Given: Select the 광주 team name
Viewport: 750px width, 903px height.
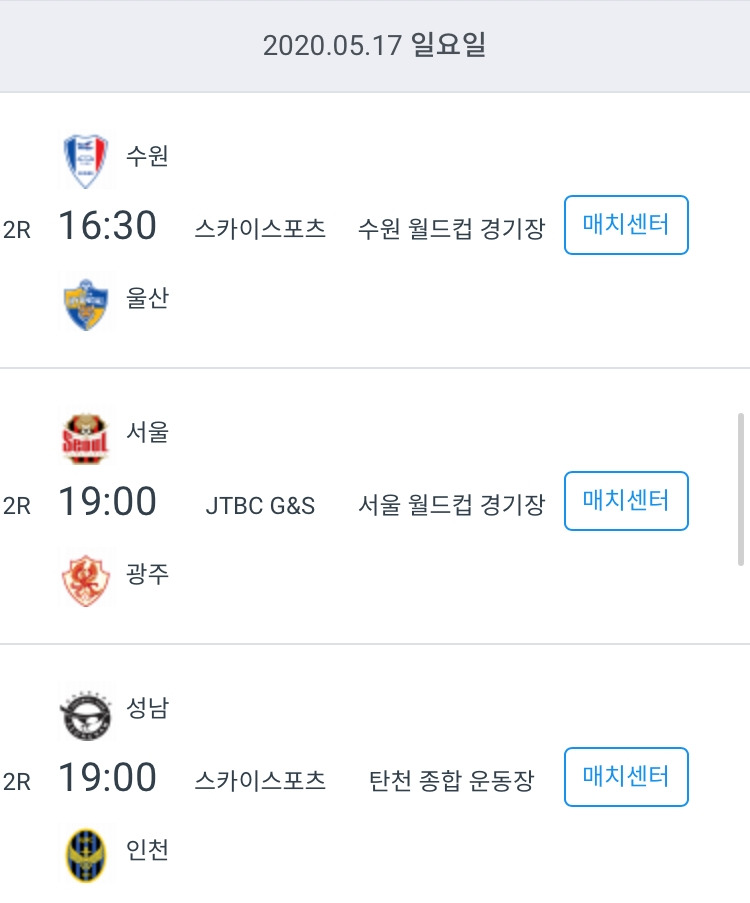Looking at the screenshot, I should click(x=147, y=574).
